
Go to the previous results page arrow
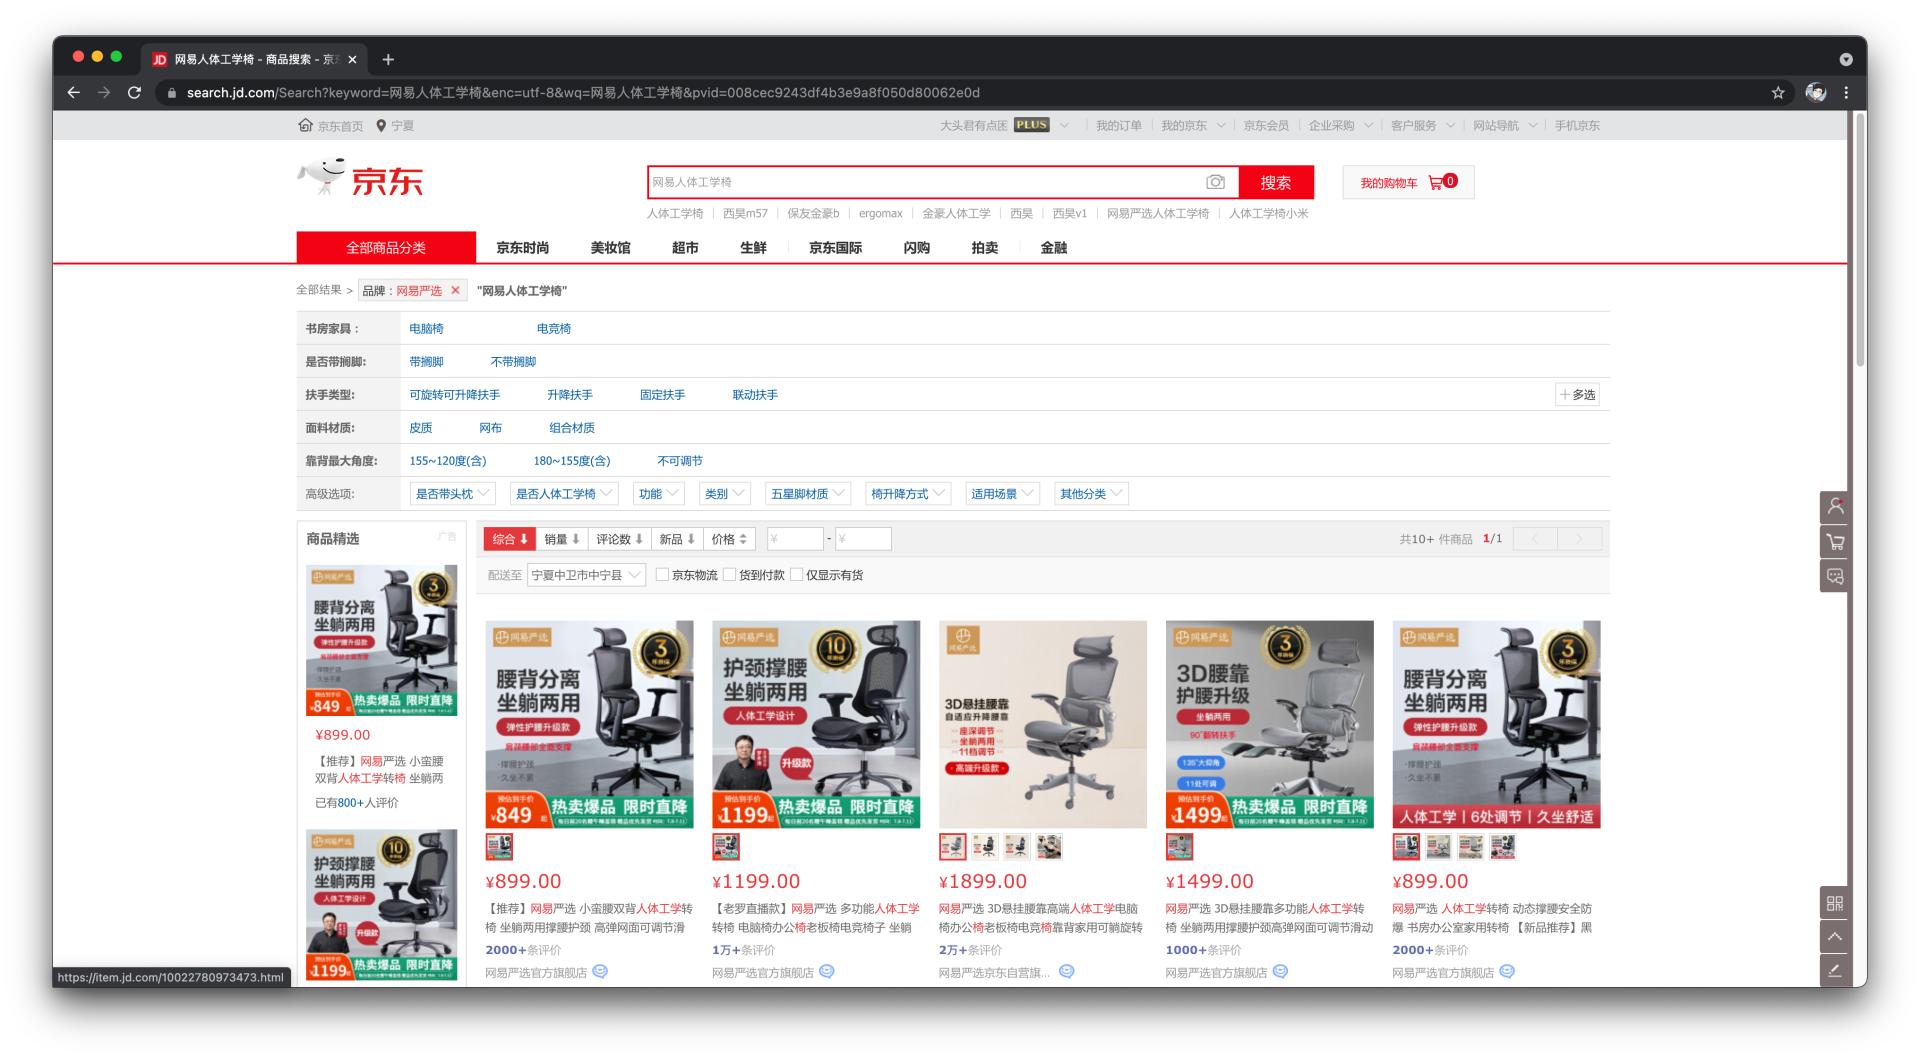pos(1535,539)
